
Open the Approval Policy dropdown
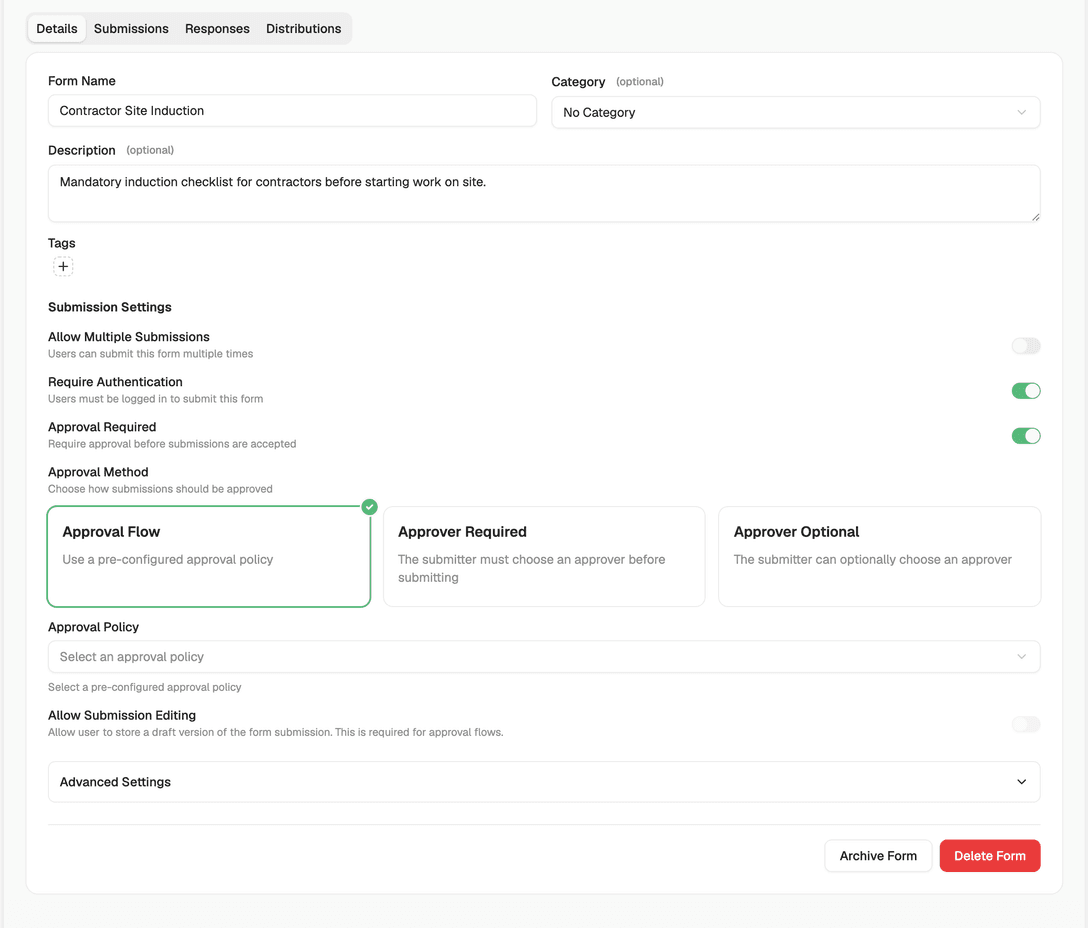544,657
